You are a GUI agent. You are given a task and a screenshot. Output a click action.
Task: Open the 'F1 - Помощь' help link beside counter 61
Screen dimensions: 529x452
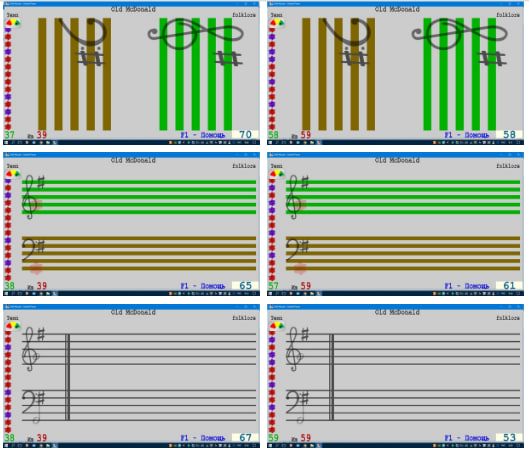pyautogui.click(x=466, y=286)
